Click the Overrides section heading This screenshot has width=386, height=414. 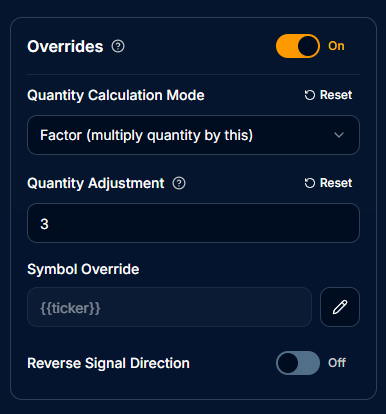pos(65,46)
